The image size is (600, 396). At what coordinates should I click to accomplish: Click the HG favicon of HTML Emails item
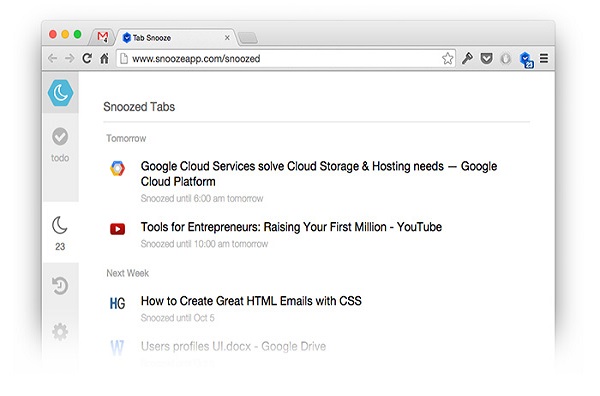117,303
